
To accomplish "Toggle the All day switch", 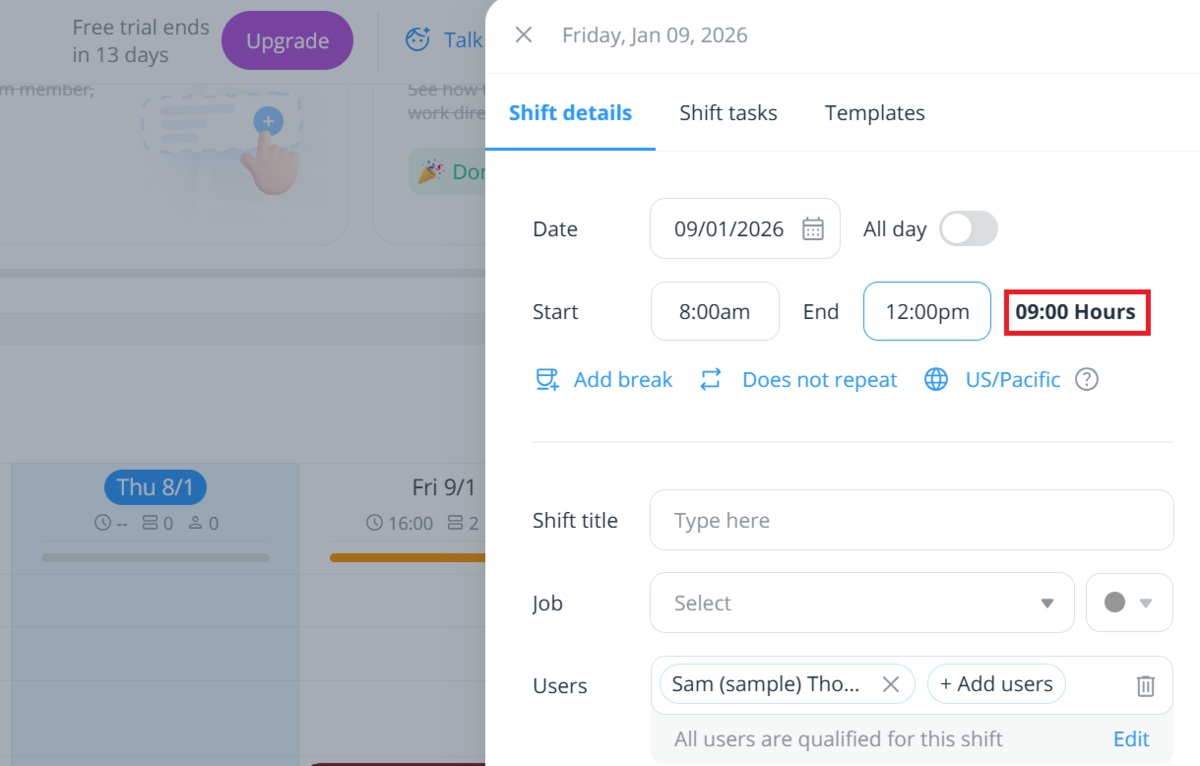I will coord(967,228).
